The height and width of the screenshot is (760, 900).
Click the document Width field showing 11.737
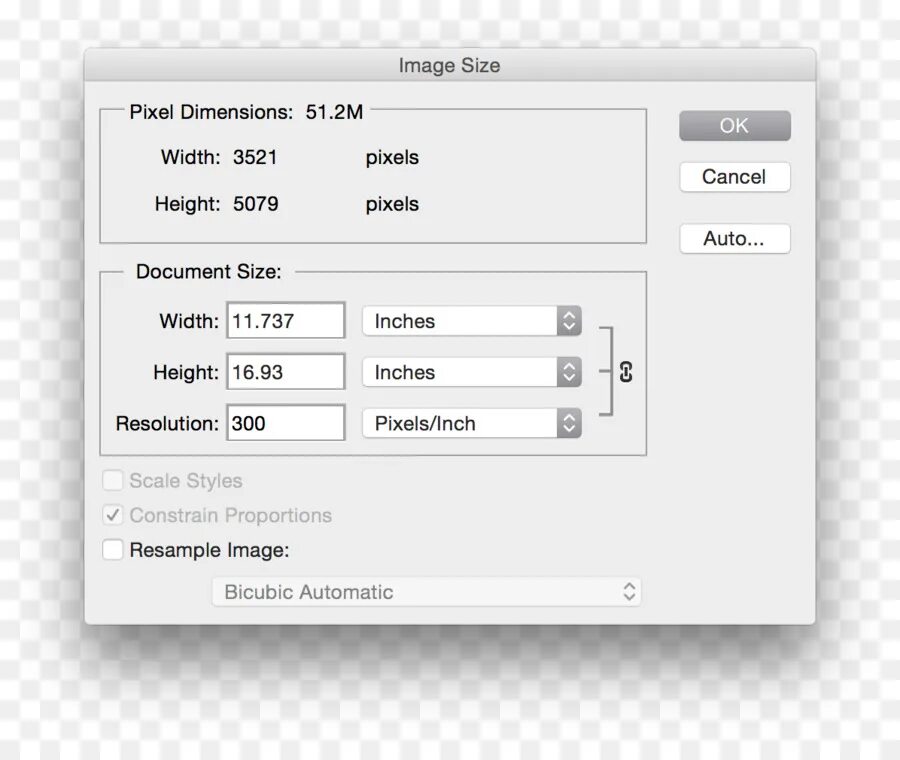pos(285,321)
